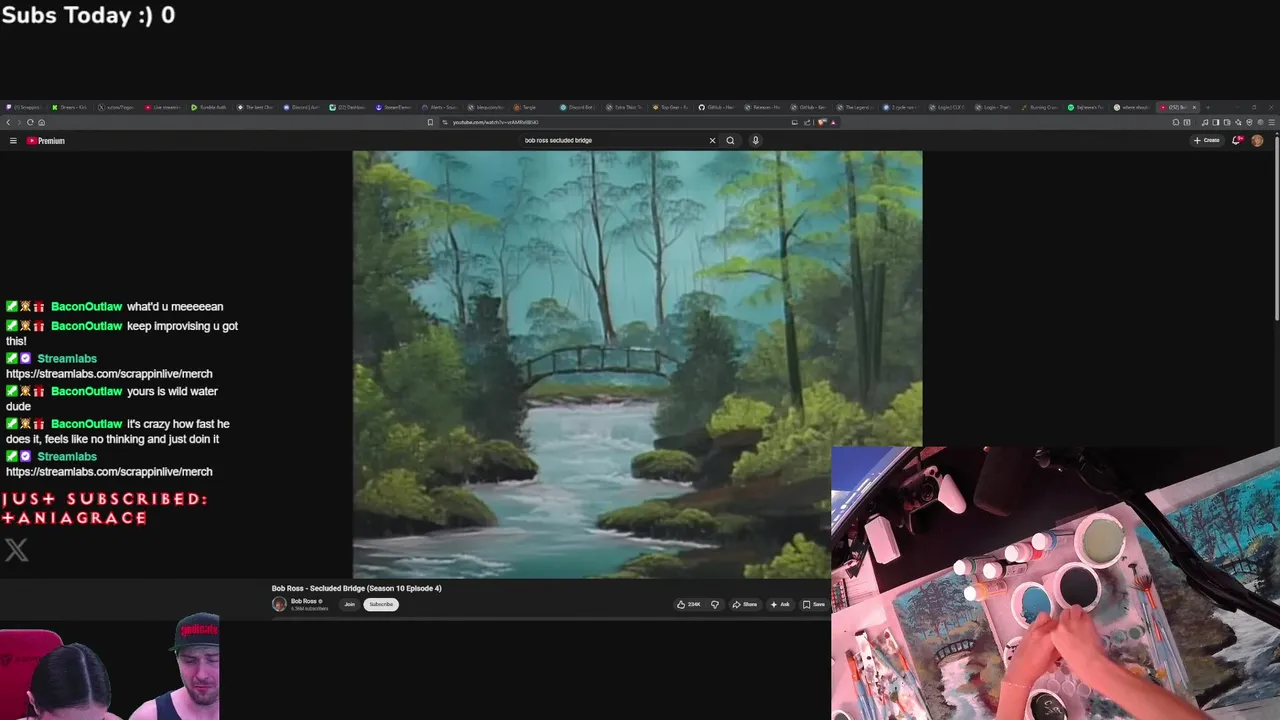Click BaconOutlaw 'keep improvising' chat message
The height and width of the screenshot is (720, 1280).
pyautogui.click(x=122, y=334)
